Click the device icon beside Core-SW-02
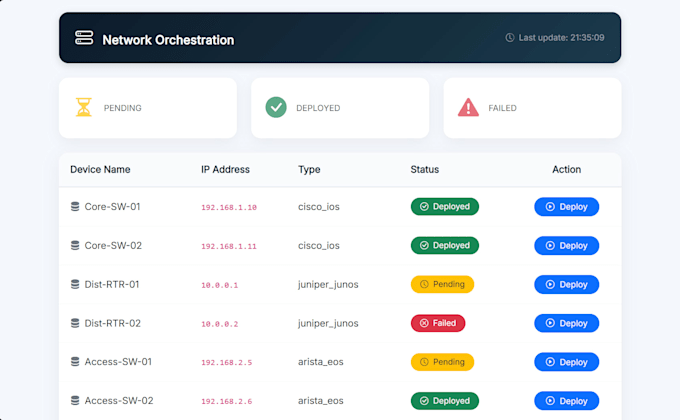 (75, 246)
